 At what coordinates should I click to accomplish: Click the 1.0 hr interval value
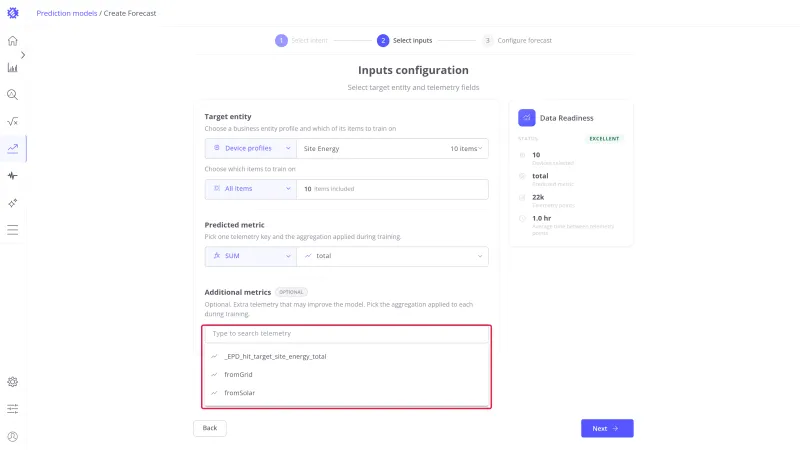tap(541, 218)
